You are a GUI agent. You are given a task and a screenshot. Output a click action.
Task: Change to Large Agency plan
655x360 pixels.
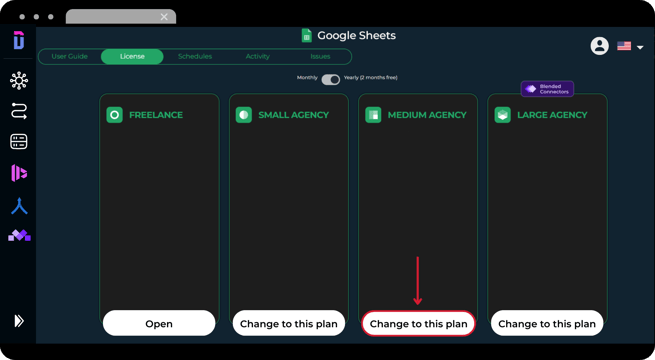pyautogui.click(x=547, y=323)
